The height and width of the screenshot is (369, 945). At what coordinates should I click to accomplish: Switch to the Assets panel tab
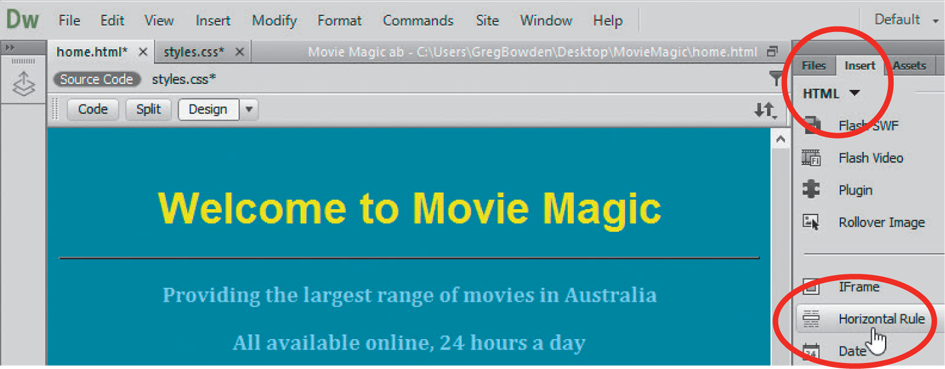coord(909,66)
